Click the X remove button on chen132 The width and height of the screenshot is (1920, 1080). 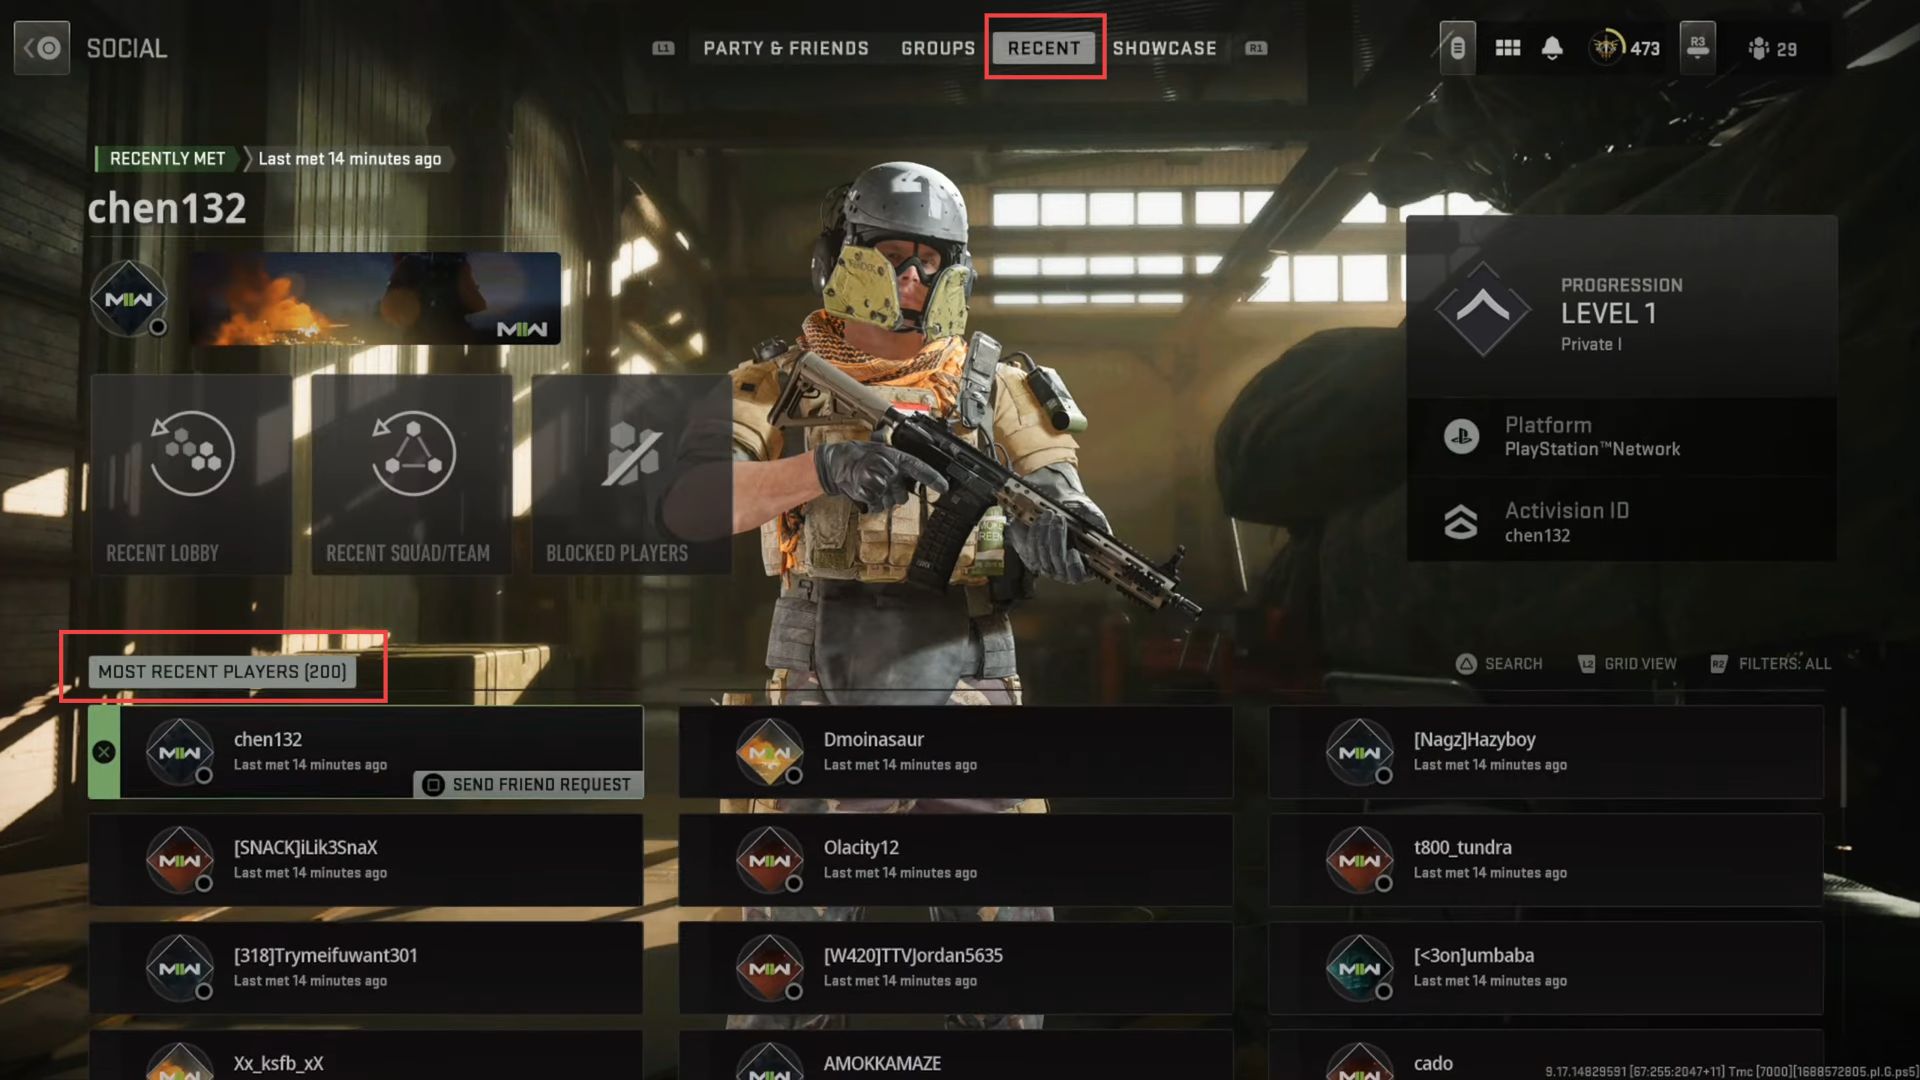click(103, 752)
